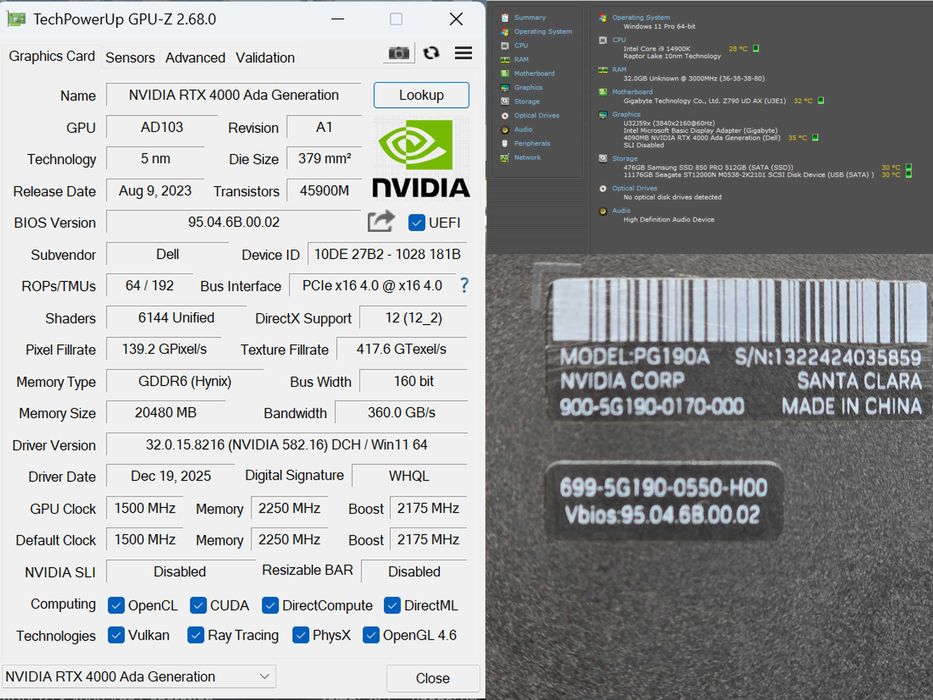This screenshot has height=700, width=933.
Task: Toggle the OpenGL 4.6 checkbox
Action: pyautogui.click(x=371, y=635)
